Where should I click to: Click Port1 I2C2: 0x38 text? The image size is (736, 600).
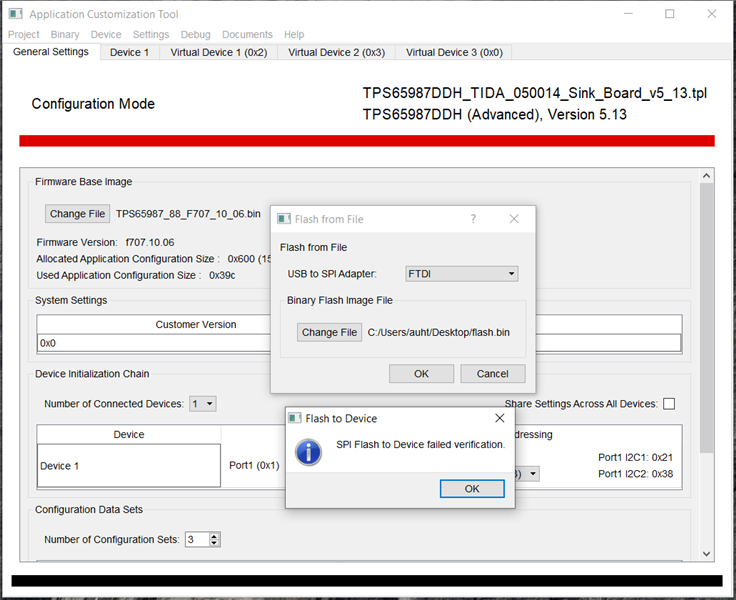click(x=635, y=474)
